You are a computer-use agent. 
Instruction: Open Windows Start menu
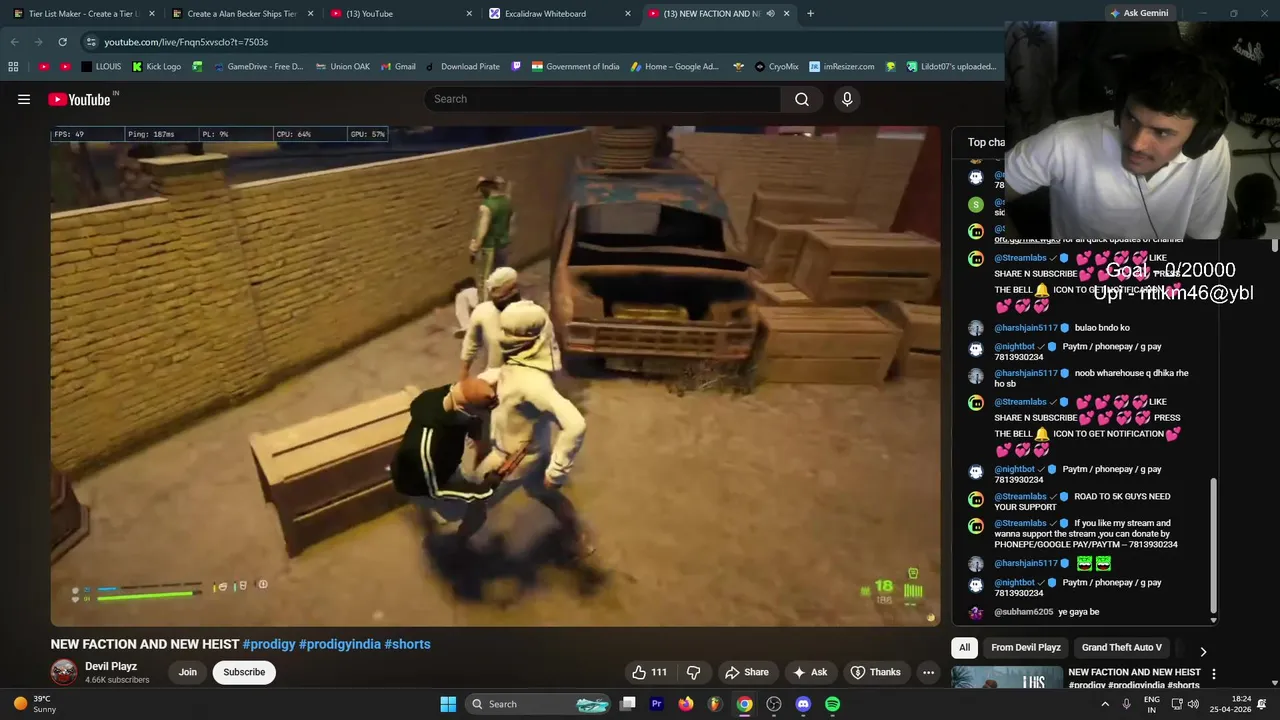[448, 704]
